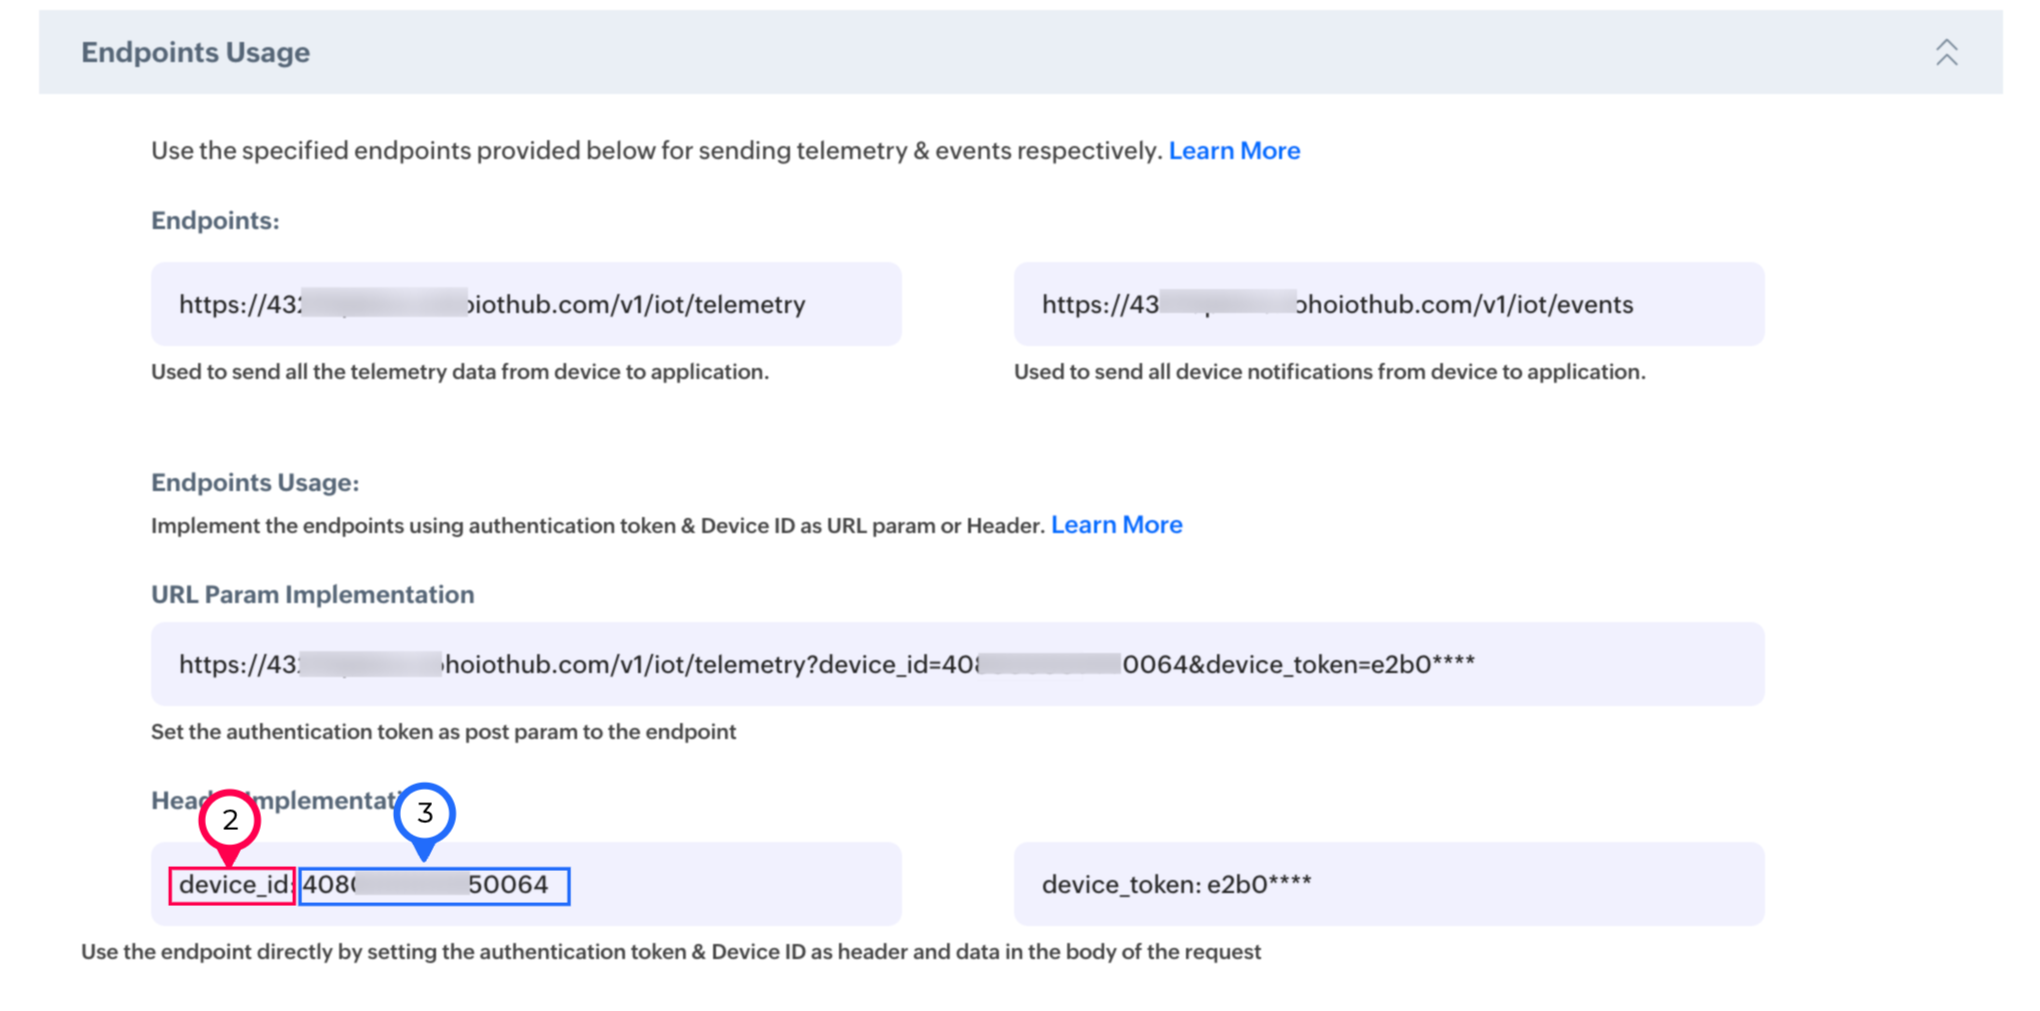Click the Endpoints subheading label

click(215, 221)
